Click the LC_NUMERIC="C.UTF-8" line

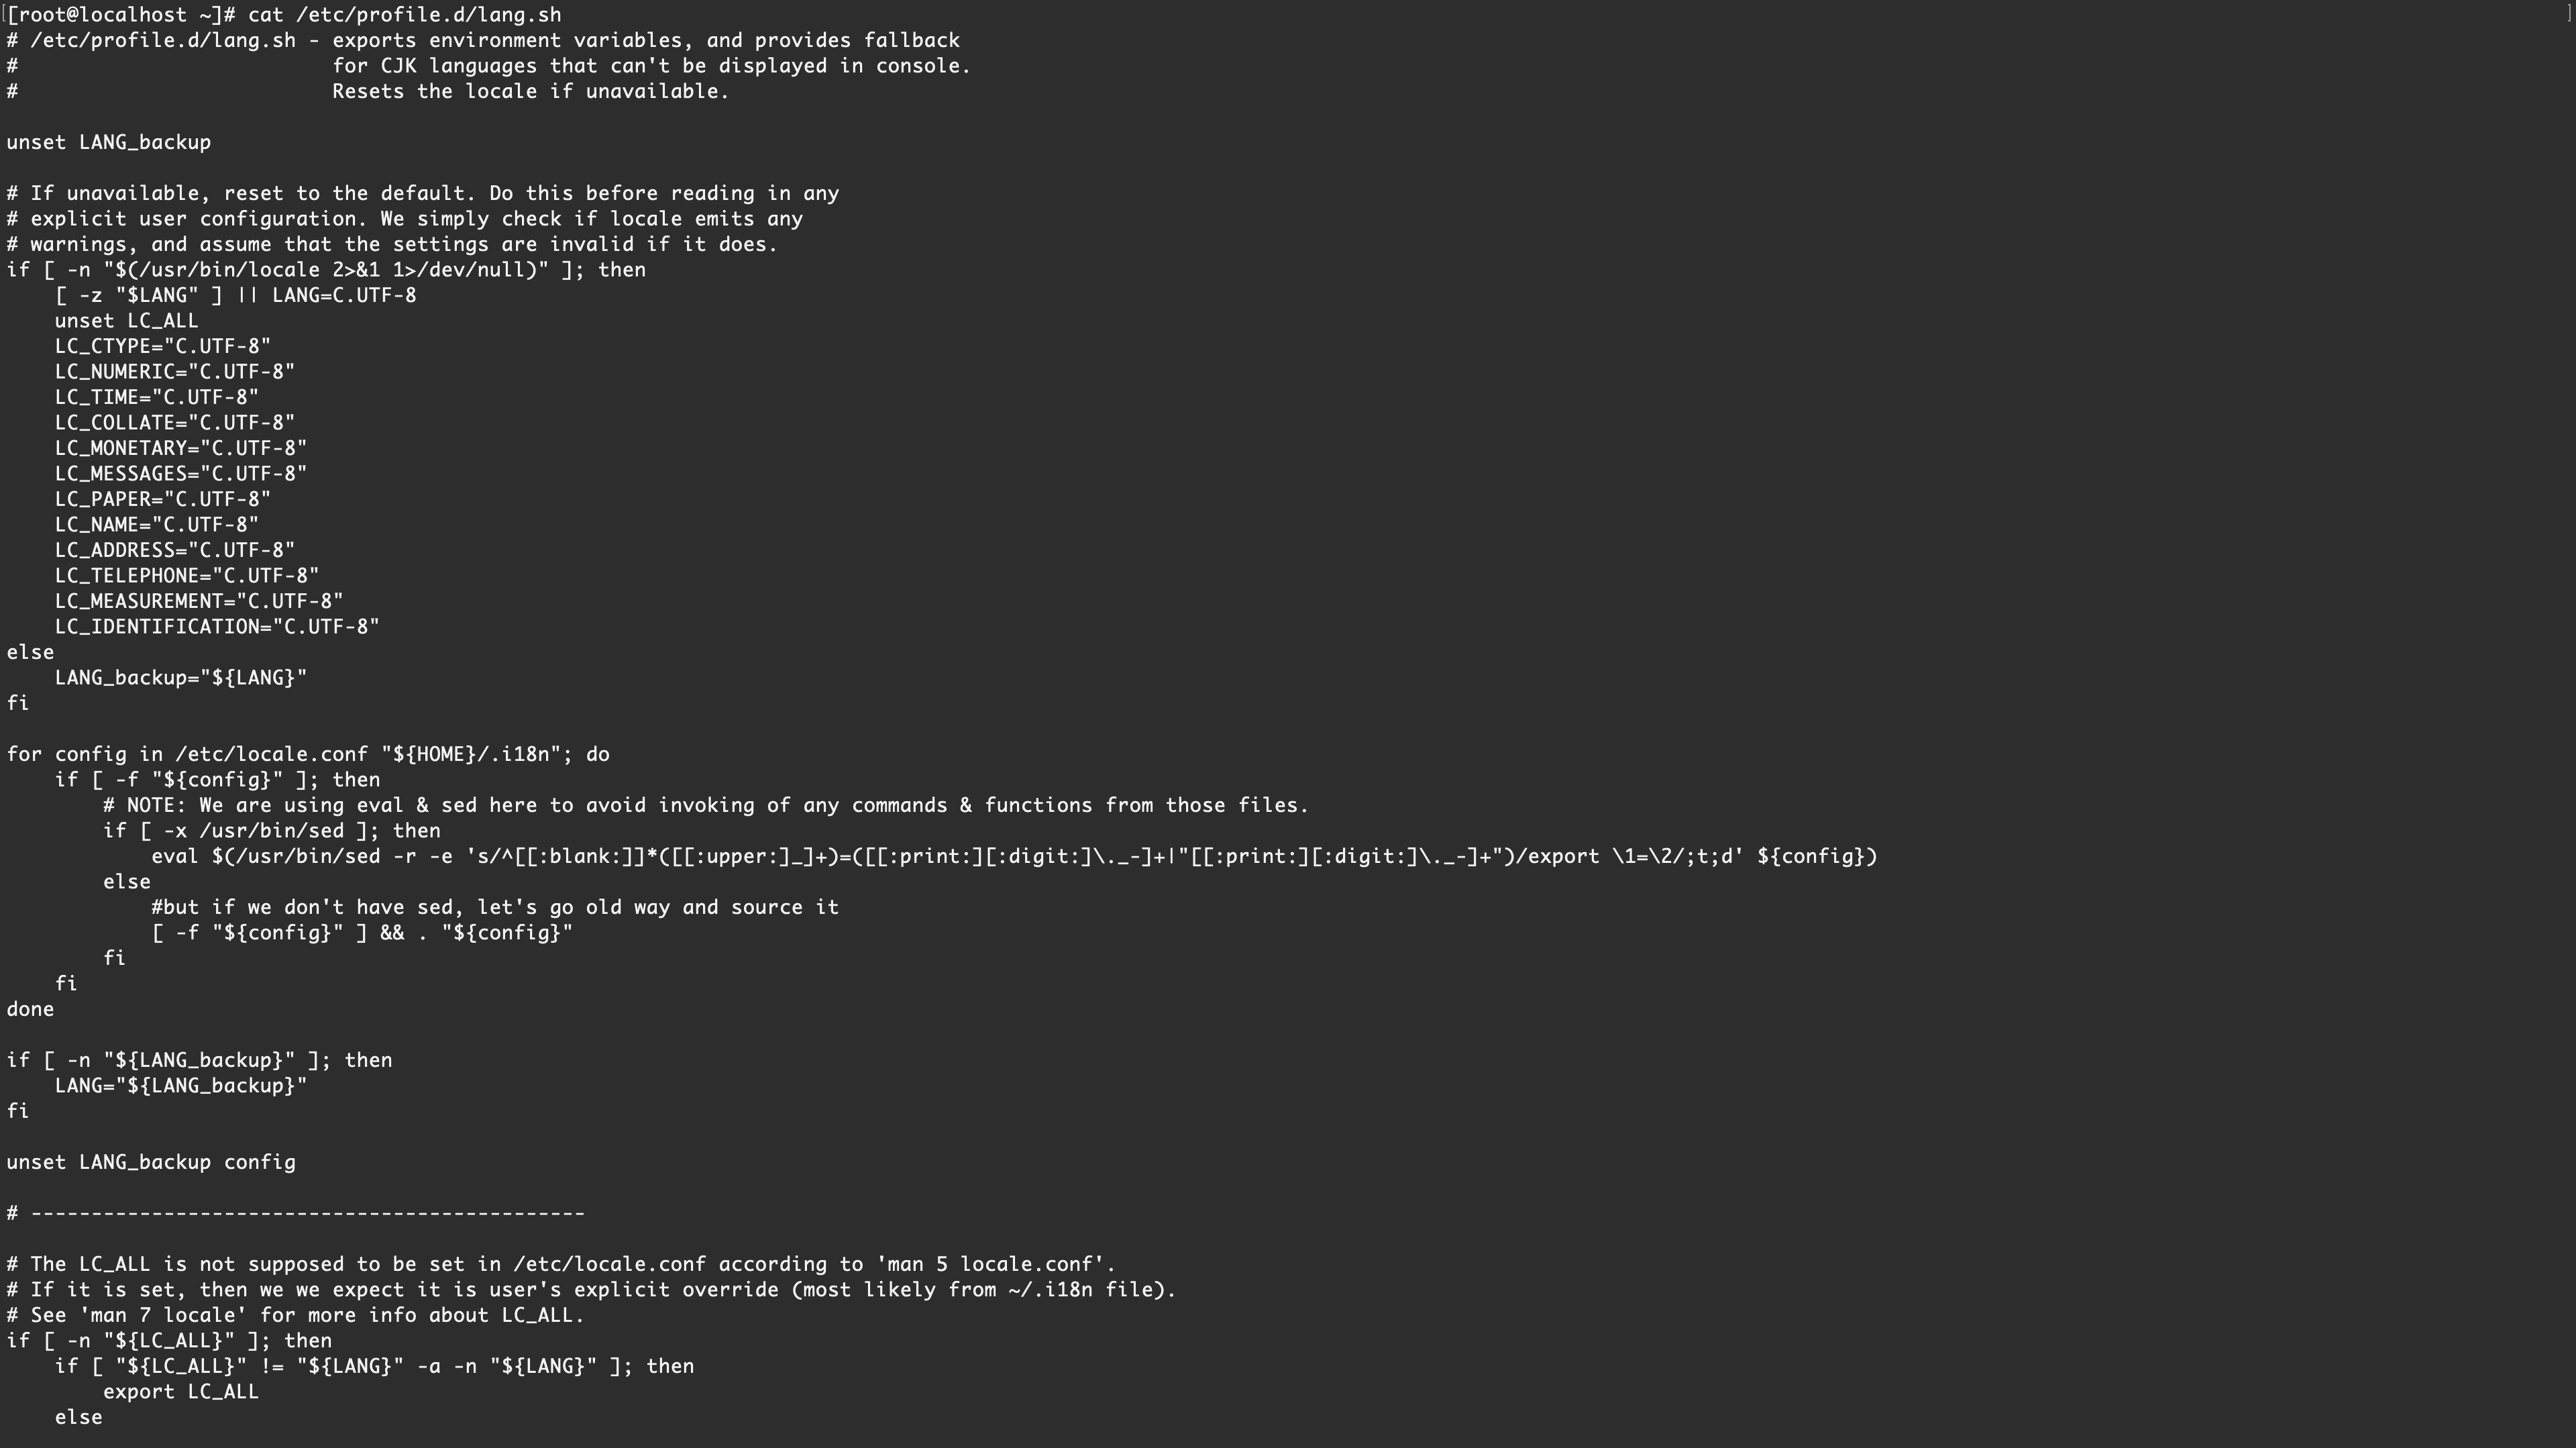tap(175, 372)
